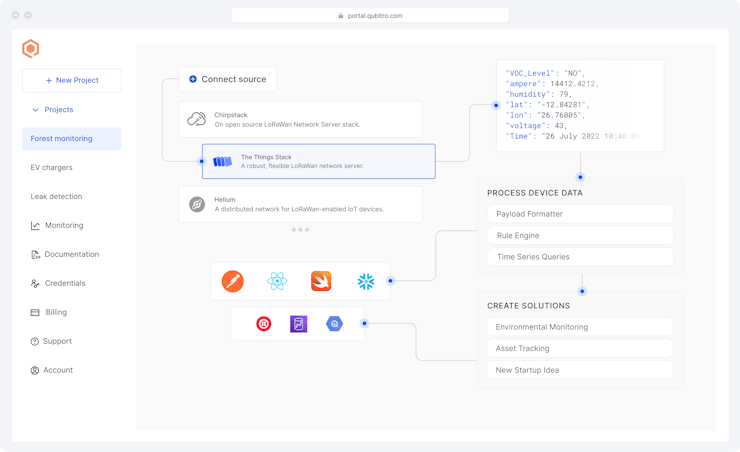This screenshot has height=452, width=740.
Task: Click the Connect source button
Action: point(227,79)
